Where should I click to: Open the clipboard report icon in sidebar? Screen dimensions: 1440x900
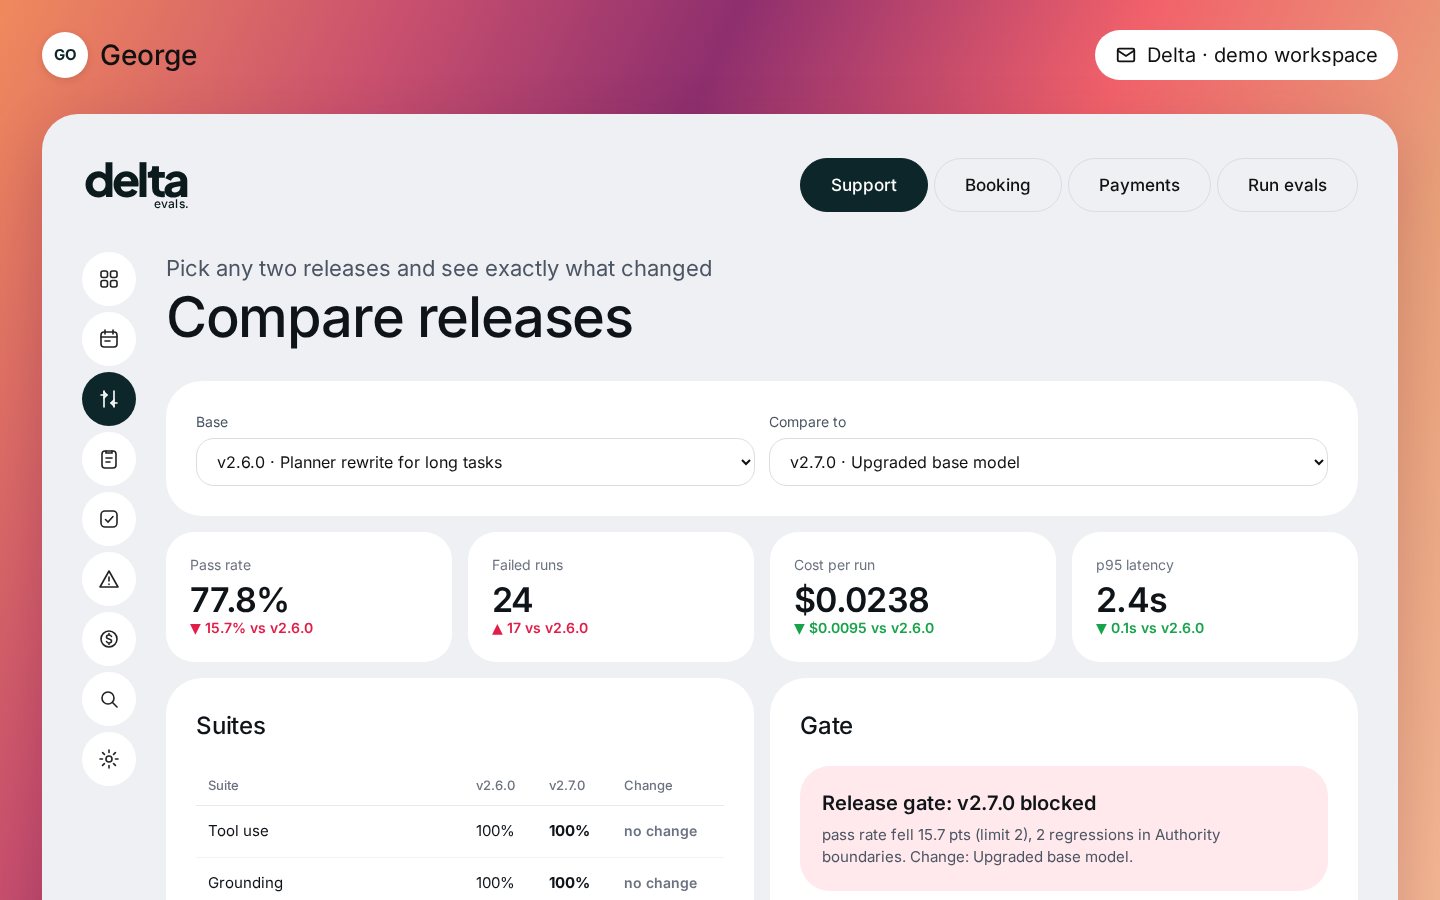click(x=109, y=459)
